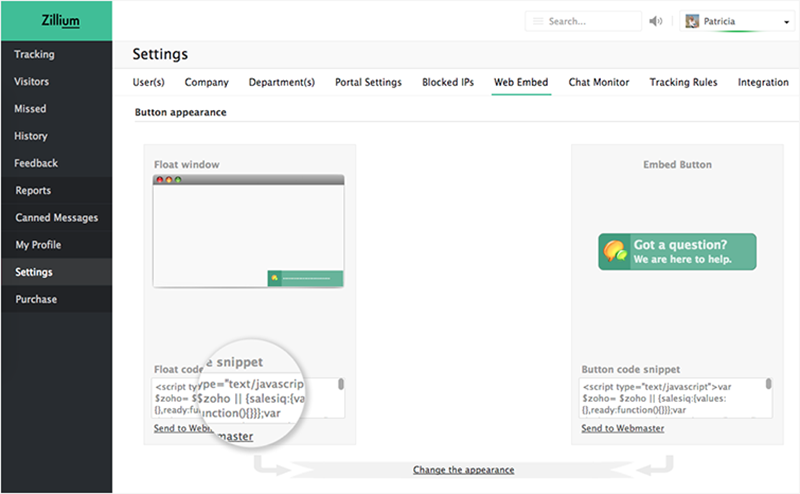
Task: Navigate to Reports in sidebar
Action: pos(33,190)
